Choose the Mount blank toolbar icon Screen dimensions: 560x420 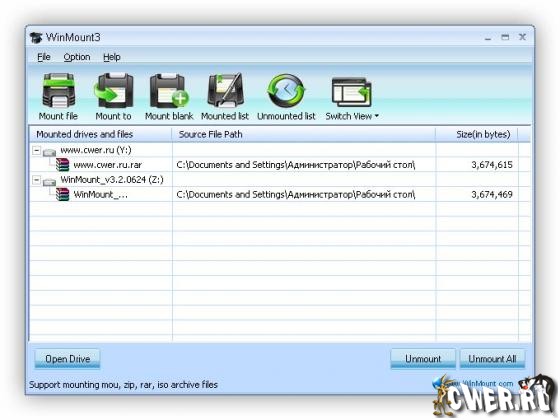pos(169,96)
